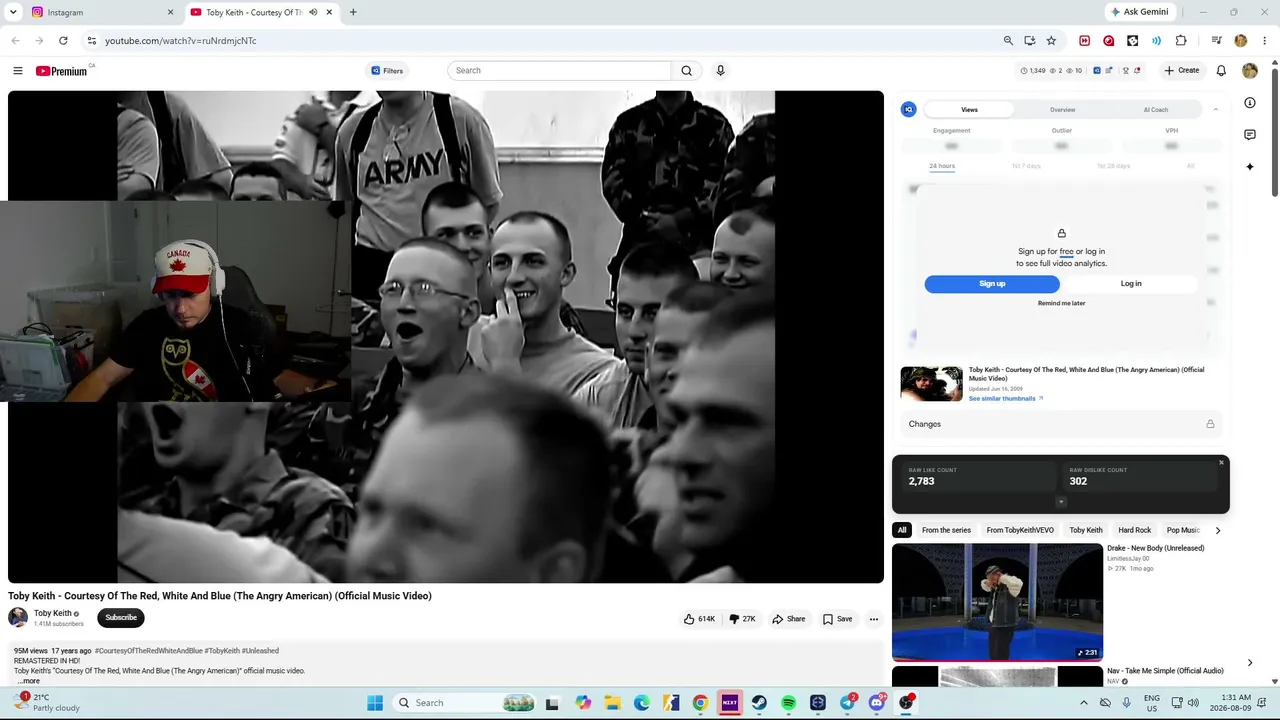The height and width of the screenshot is (720, 1280).
Task: Open Windows Start menu
Action: tap(375, 703)
